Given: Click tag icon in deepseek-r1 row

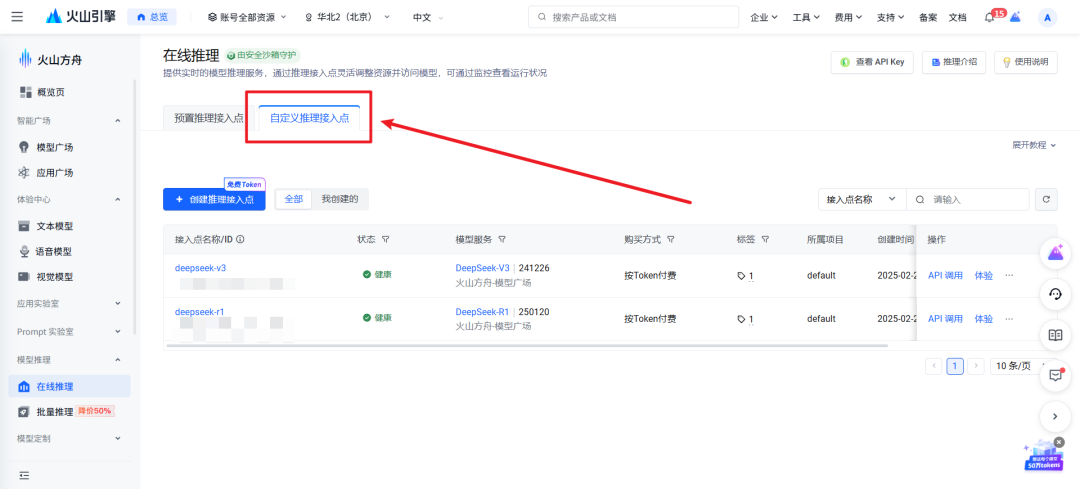Looking at the screenshot, I should (x=741, y=319).
